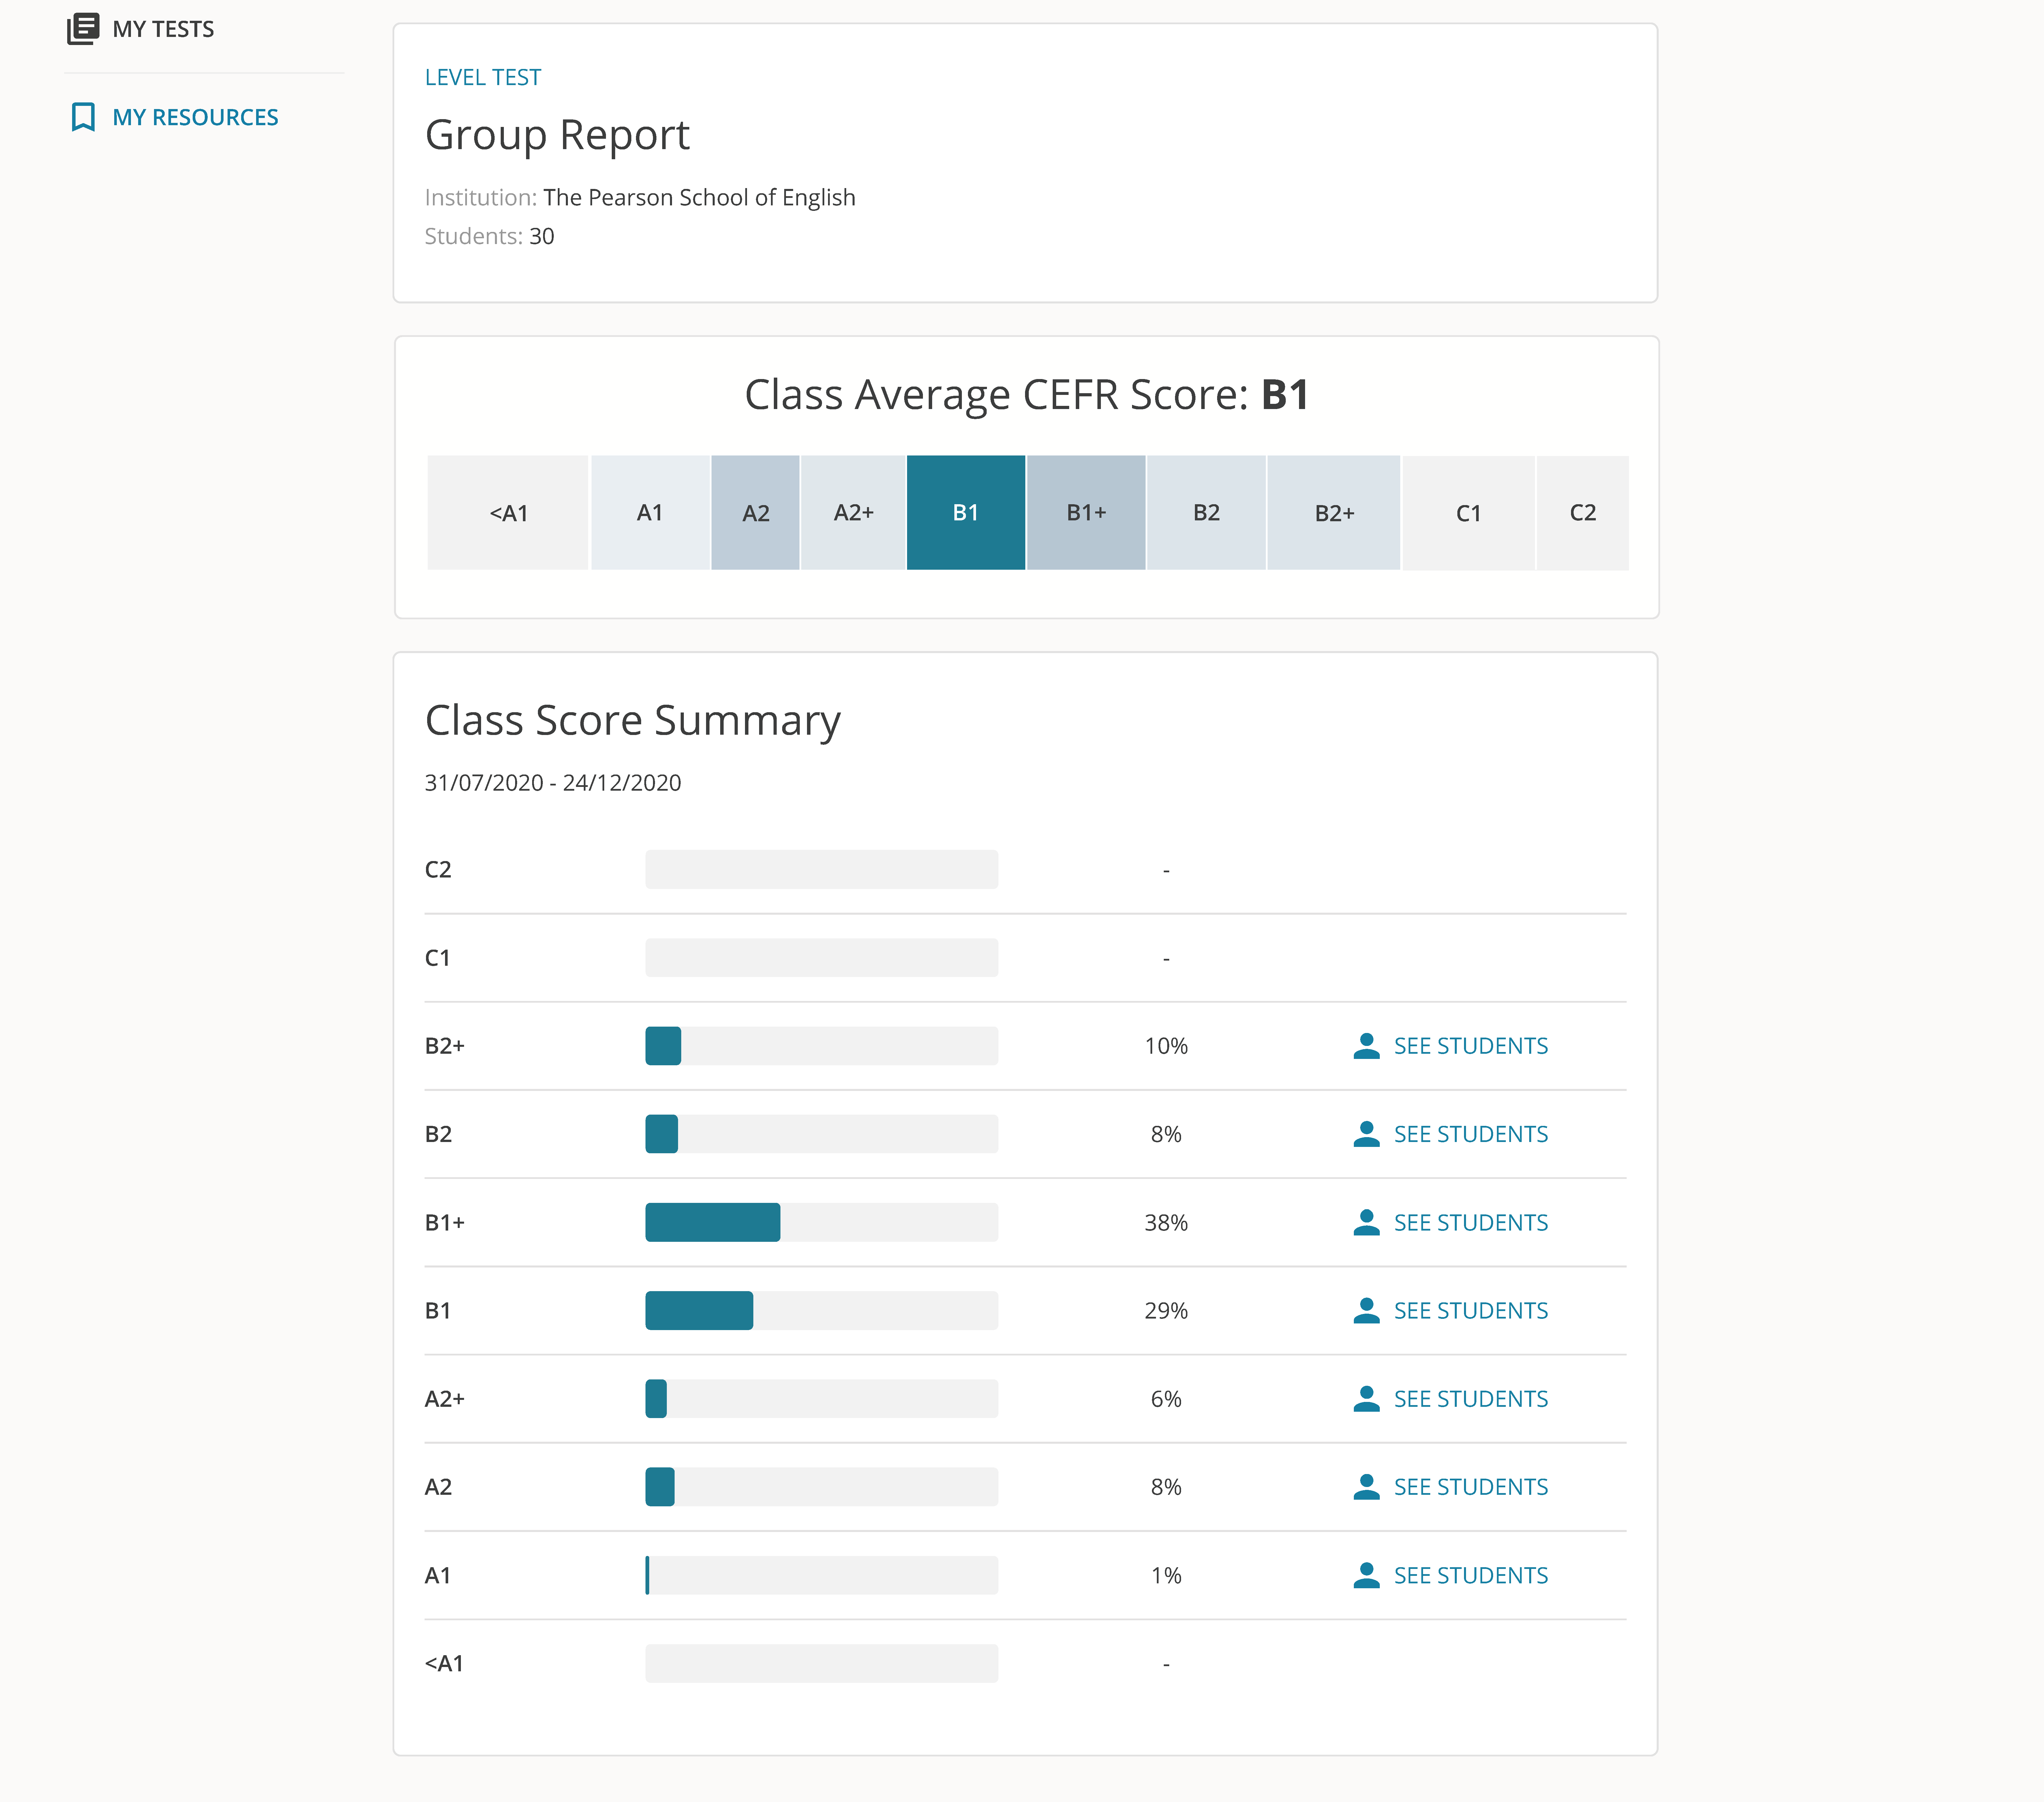This screenshot has height=1802, width=2044.
Task: Click the My Resources bookmark icon
Action: click(83, 117)
